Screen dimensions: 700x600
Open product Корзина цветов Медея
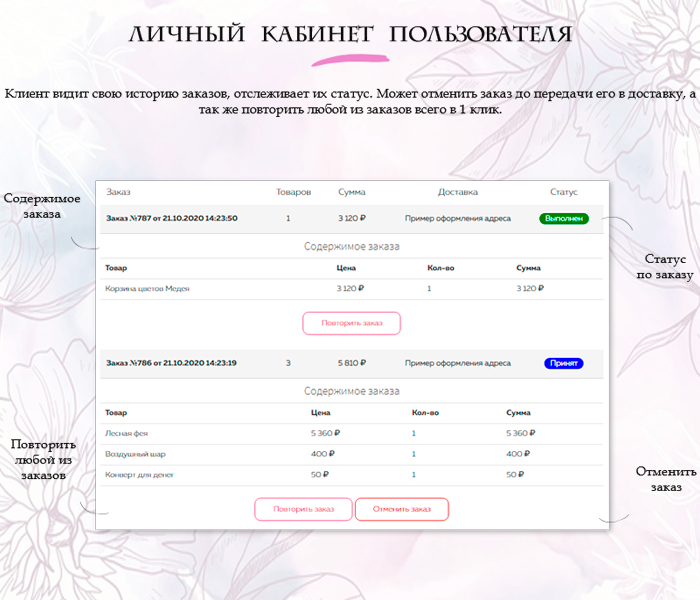pyautogui.click(x=147, y=288)
